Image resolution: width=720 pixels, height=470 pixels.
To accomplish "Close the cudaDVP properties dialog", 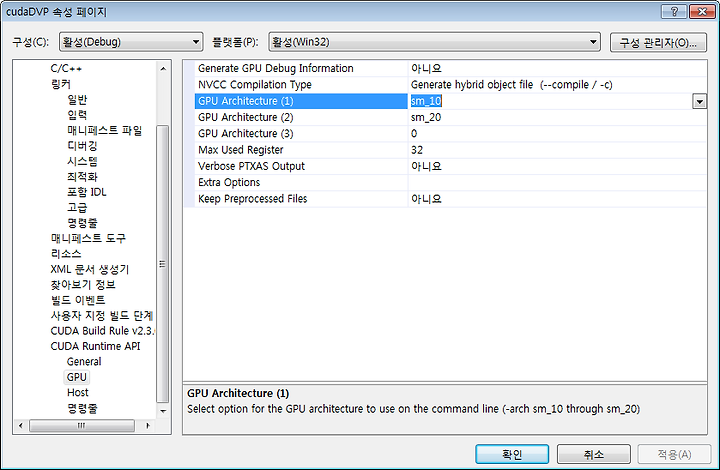I will pos(702,11).
